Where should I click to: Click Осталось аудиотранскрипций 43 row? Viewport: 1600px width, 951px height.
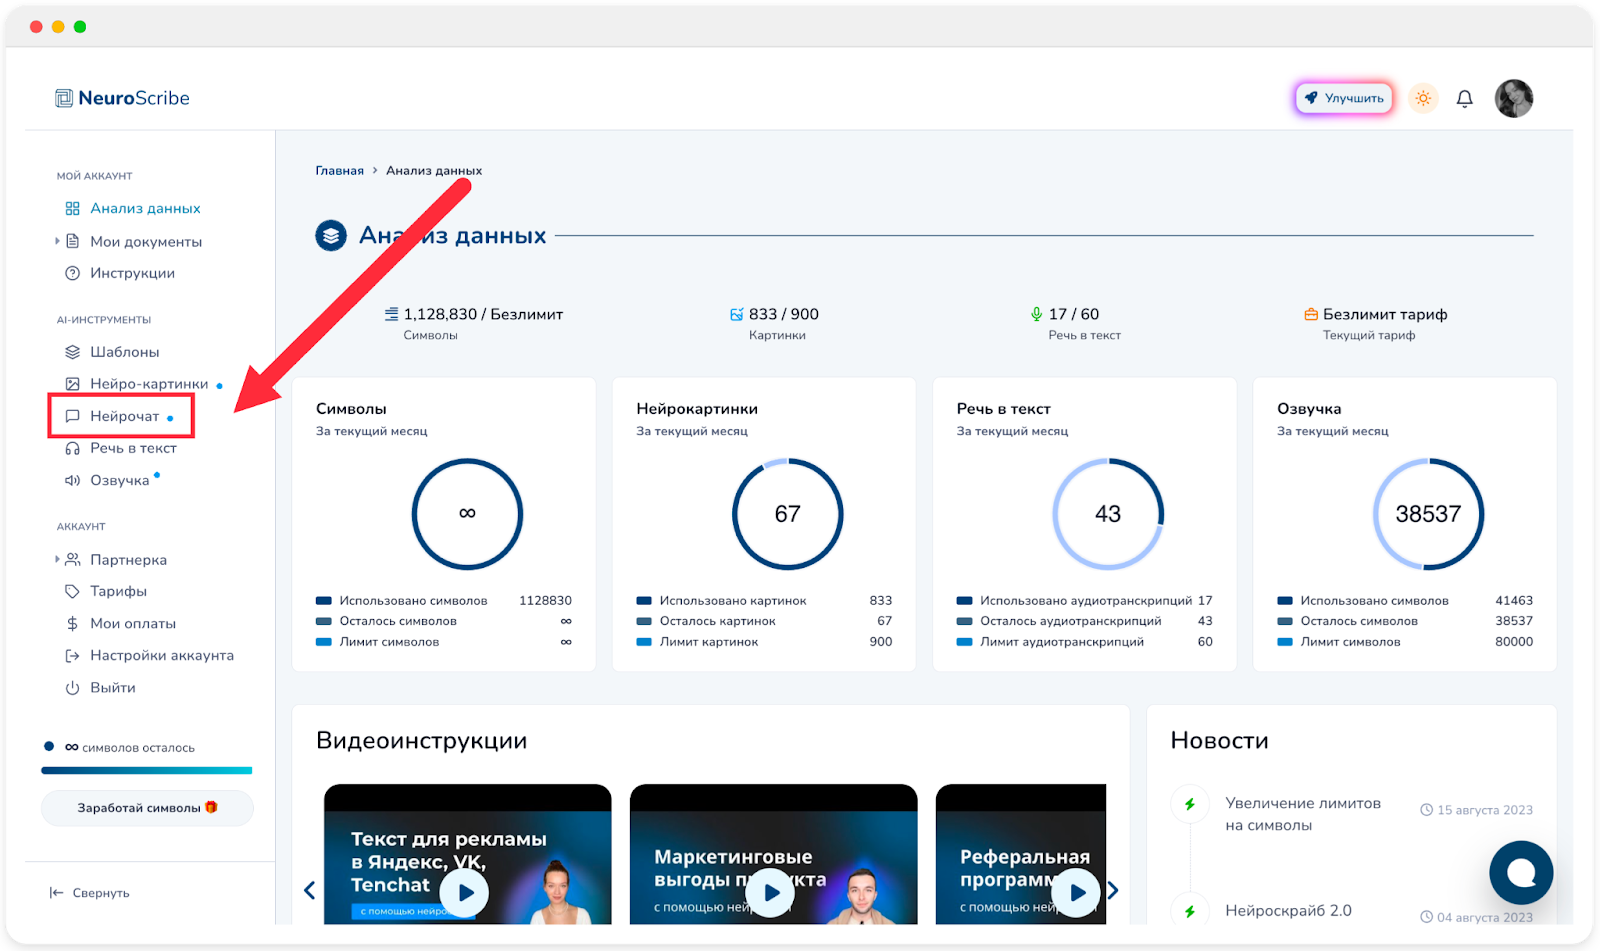pos(1085,621)
